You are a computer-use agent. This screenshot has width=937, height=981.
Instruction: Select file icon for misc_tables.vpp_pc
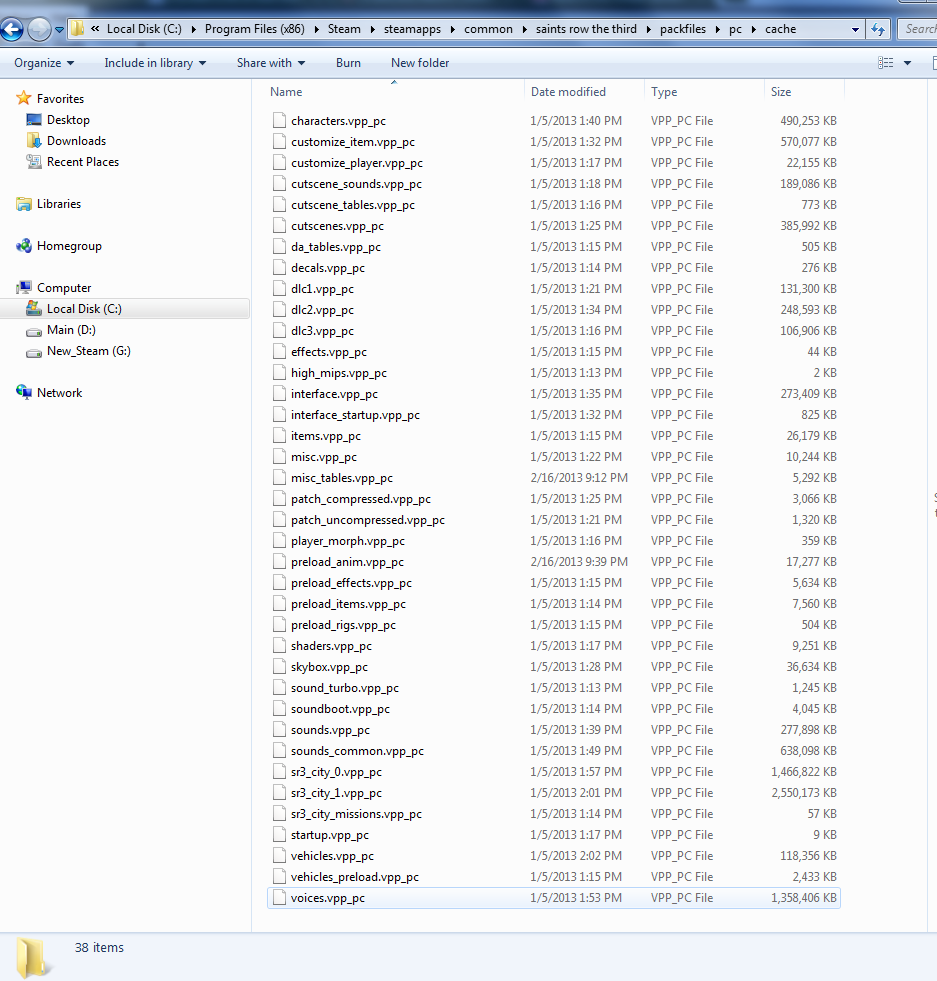(279, 478)
